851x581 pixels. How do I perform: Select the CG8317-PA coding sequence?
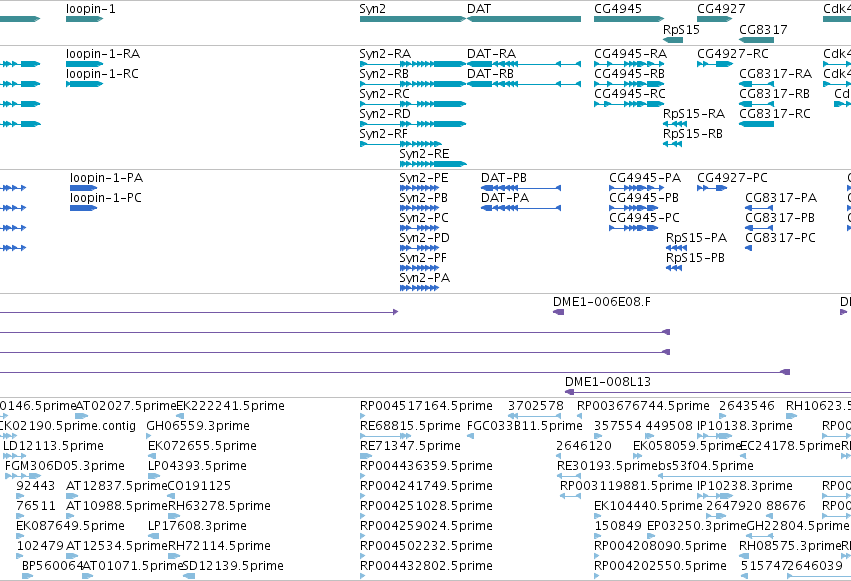759,208
